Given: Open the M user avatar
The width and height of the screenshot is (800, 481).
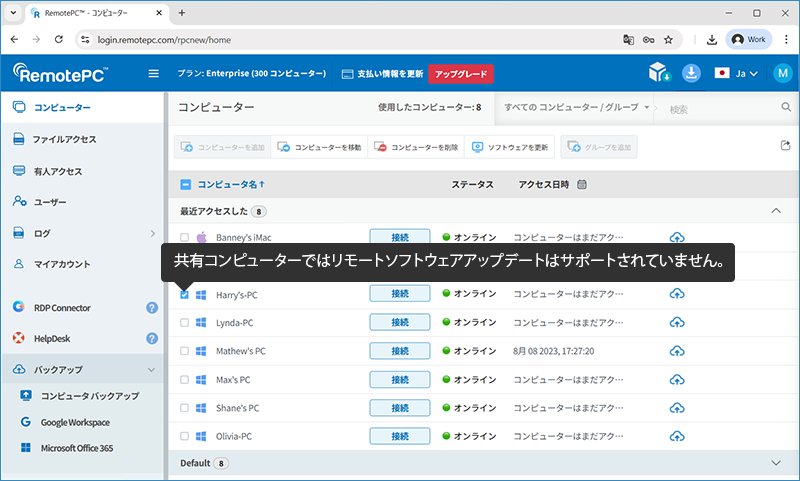Looking at the screenshot, I should pyautogui.click(x=783, y=73).
